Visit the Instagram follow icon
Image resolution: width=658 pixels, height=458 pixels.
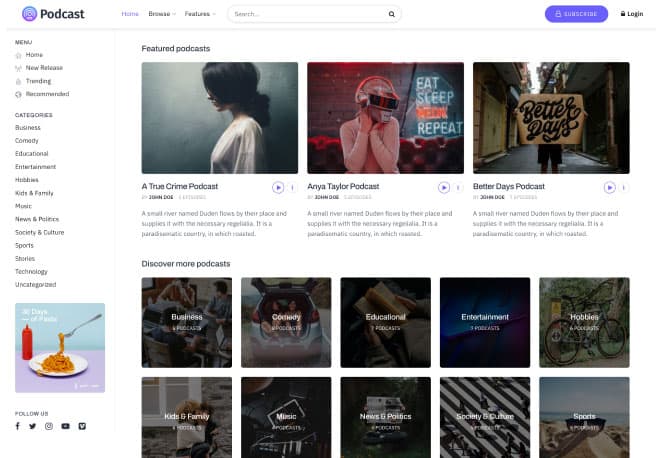[49, 426]
